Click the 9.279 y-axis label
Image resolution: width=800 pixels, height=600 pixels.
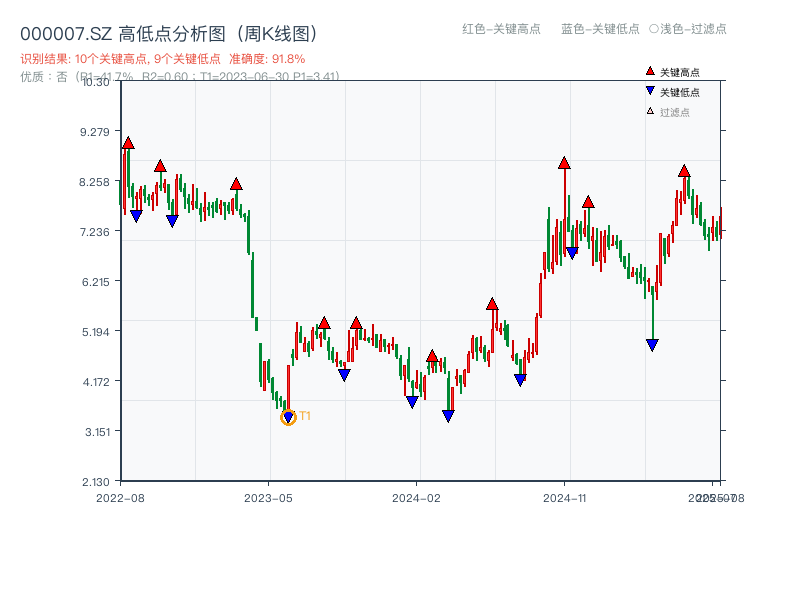pyautogui.click(x=94, y=132)
